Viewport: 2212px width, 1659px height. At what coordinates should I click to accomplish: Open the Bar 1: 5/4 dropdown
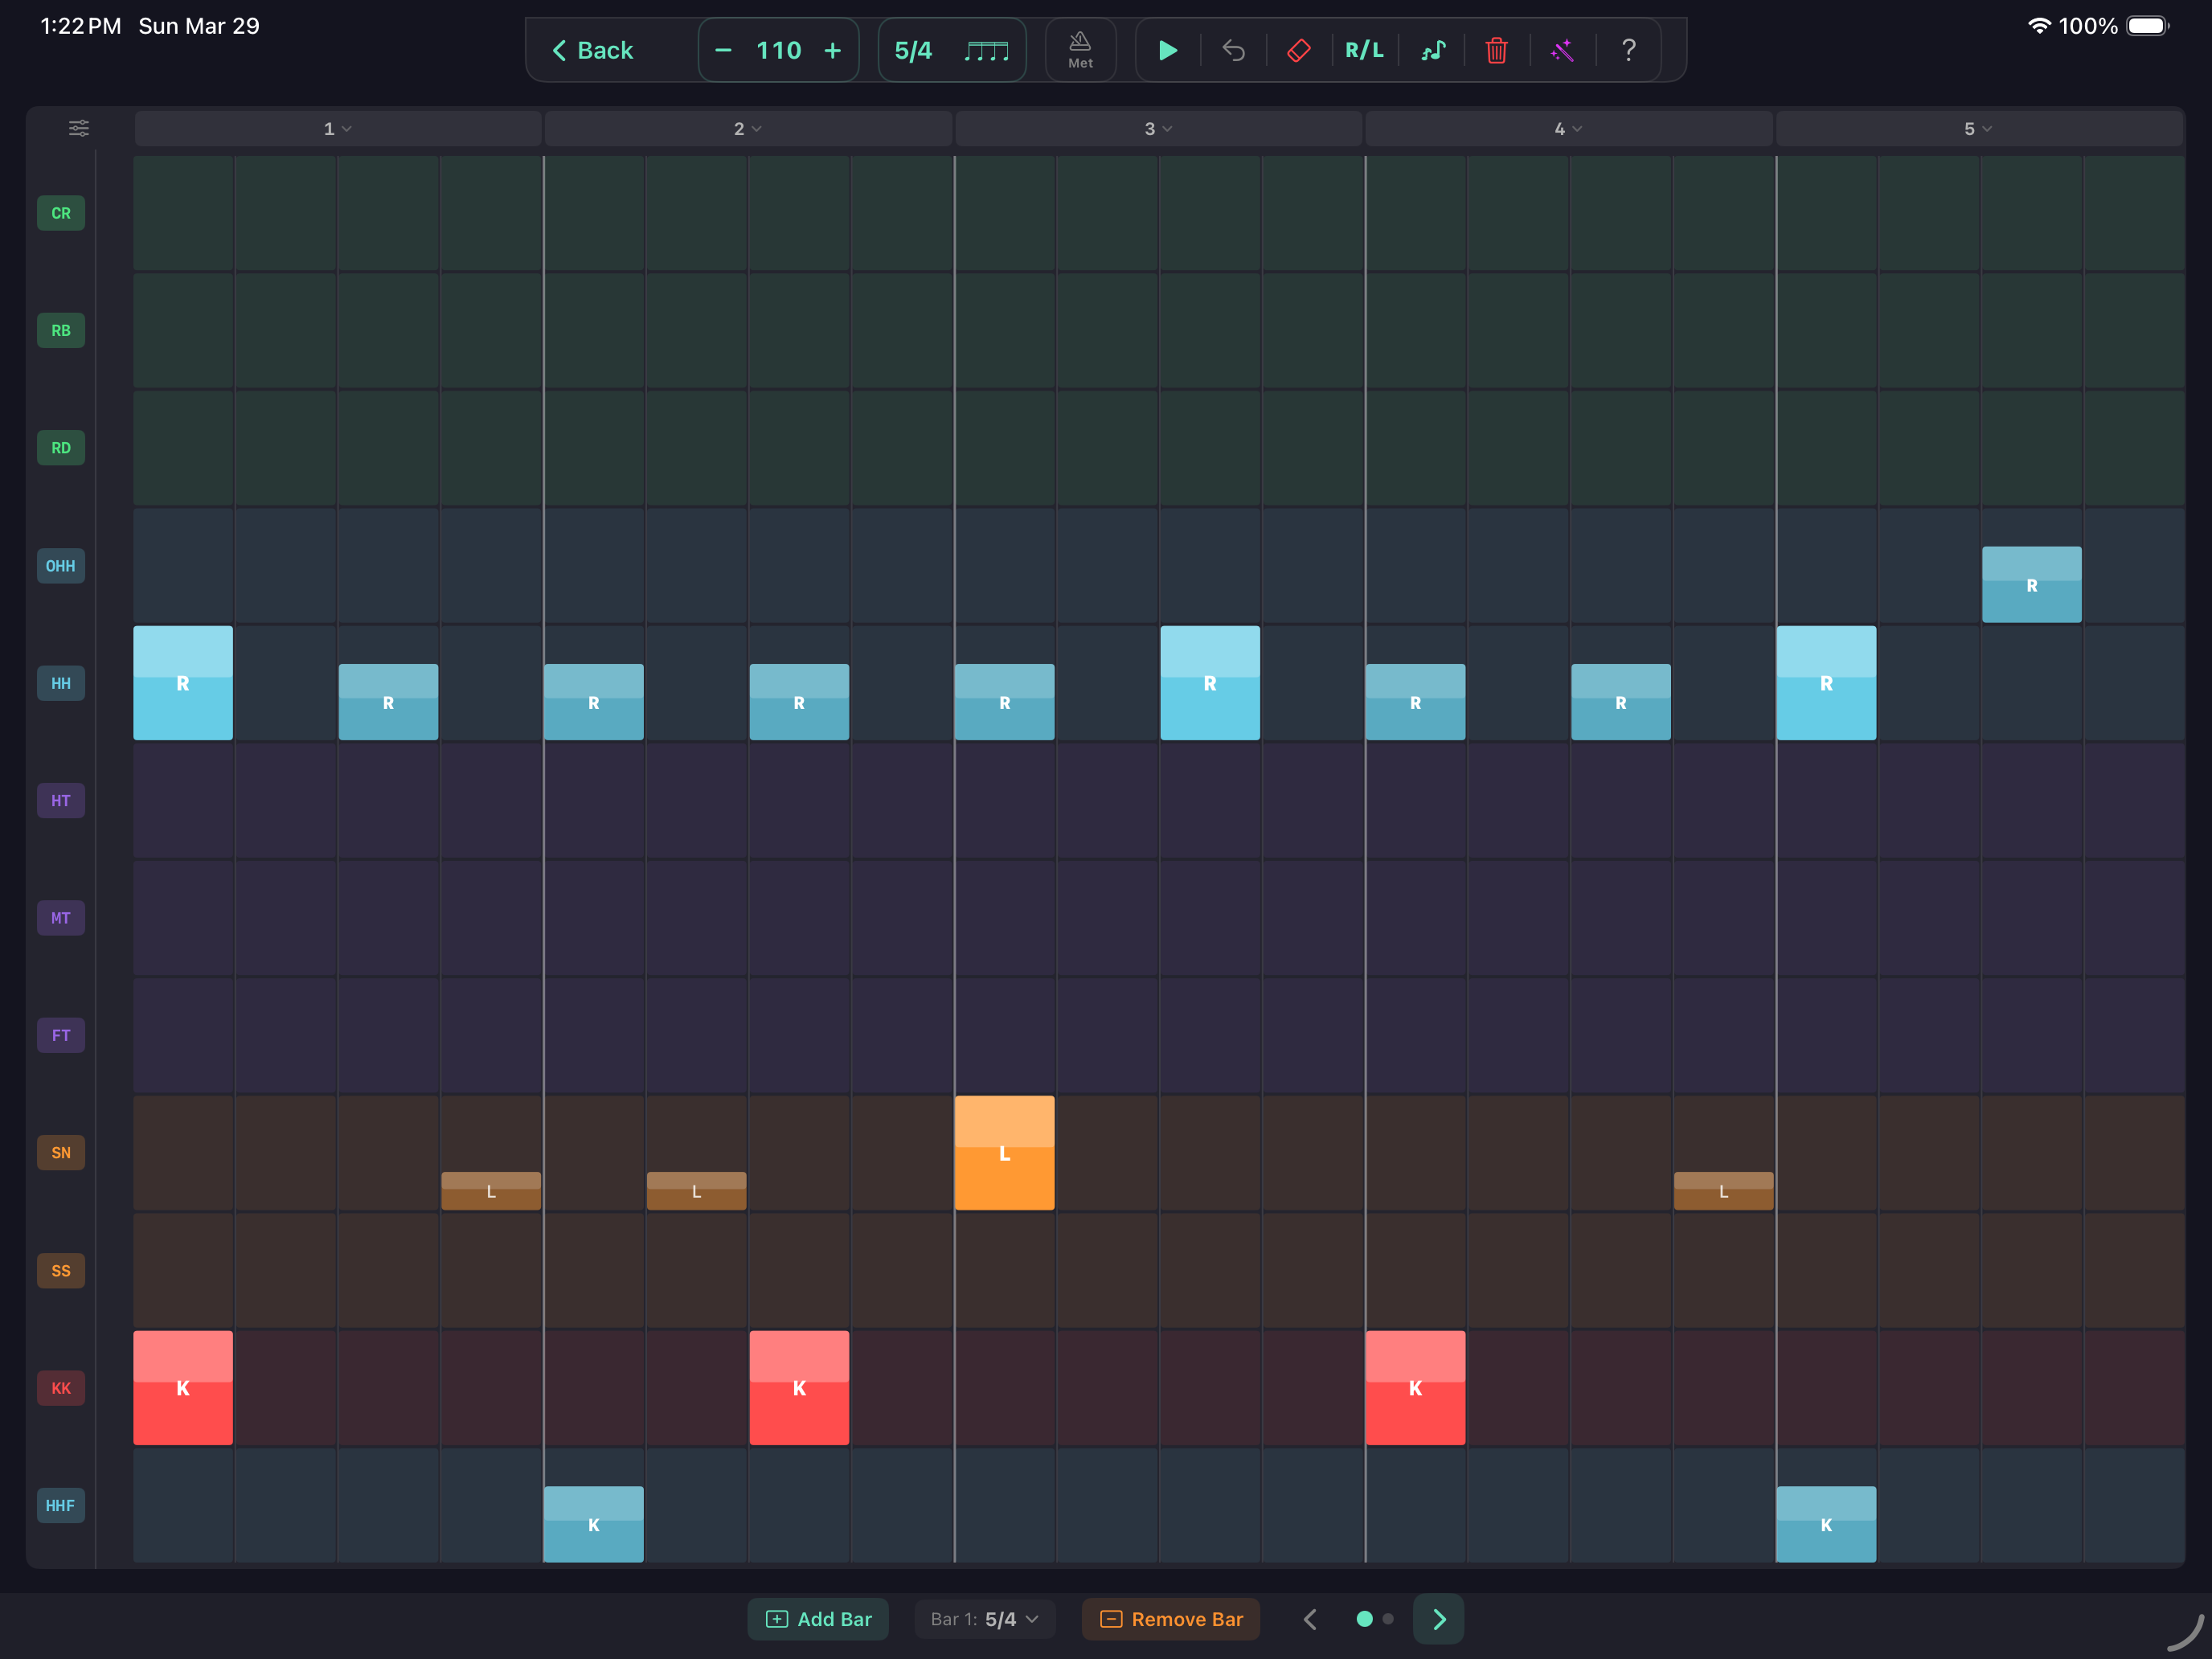[984, 1618]
